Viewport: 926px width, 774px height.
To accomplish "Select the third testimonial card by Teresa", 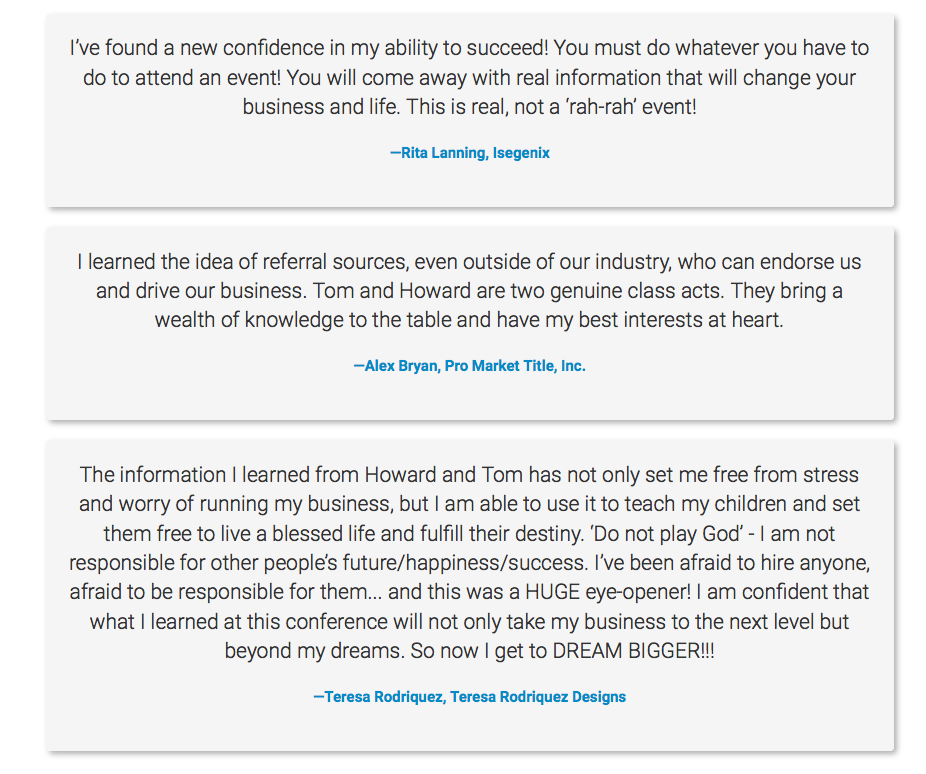I will [469, 595].
